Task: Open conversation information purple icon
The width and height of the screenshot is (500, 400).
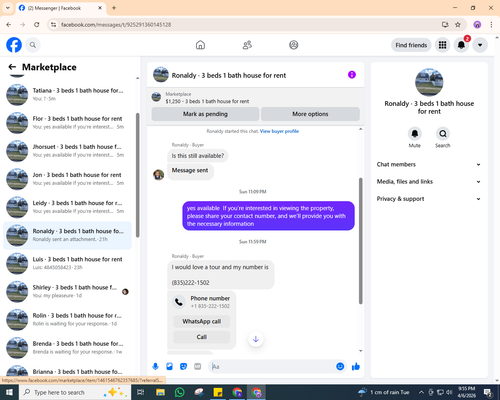Action: tap(352, 75)
